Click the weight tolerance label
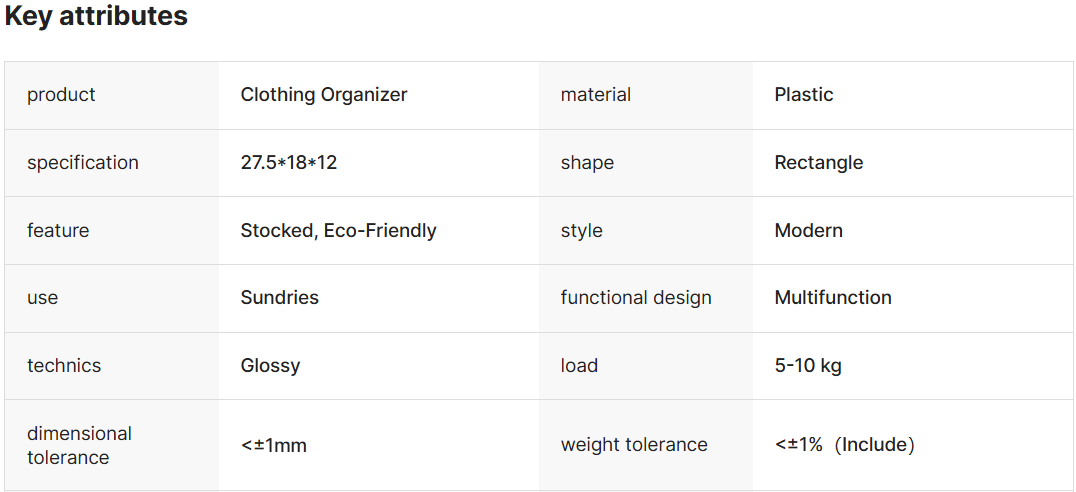Viewport: 1076px width, 492px height. (x=634, y=446)
